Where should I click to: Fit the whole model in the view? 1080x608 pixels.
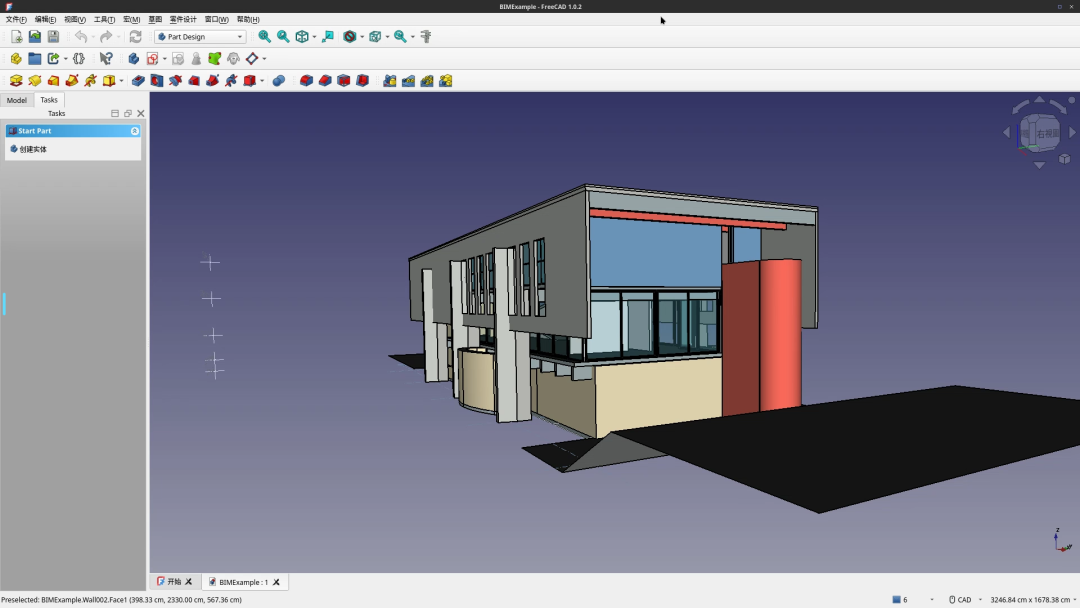(x=263, y=36)
